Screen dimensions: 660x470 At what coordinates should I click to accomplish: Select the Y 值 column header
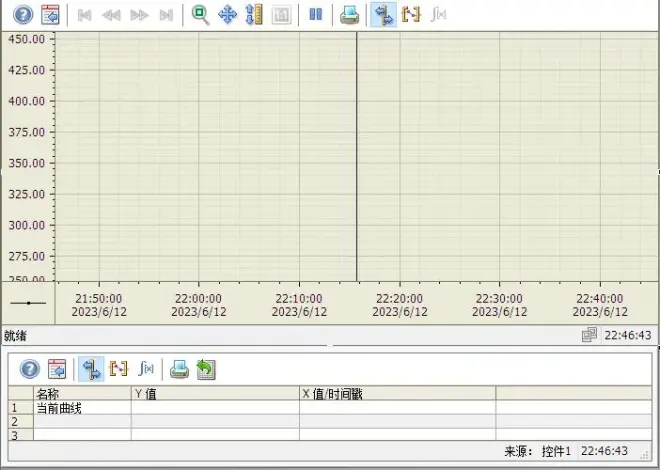[x=215, y=393]
